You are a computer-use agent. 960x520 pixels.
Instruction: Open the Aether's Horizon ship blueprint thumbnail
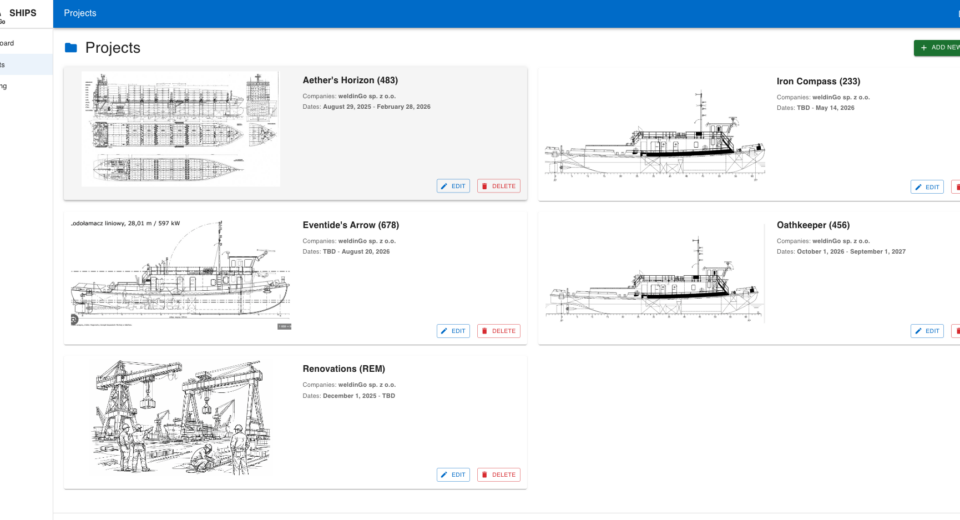click(181, 129)
